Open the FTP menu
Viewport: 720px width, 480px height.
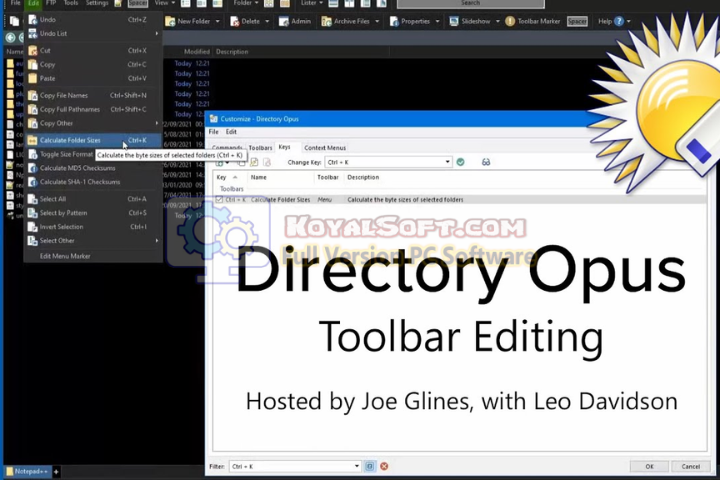[51, 3]
